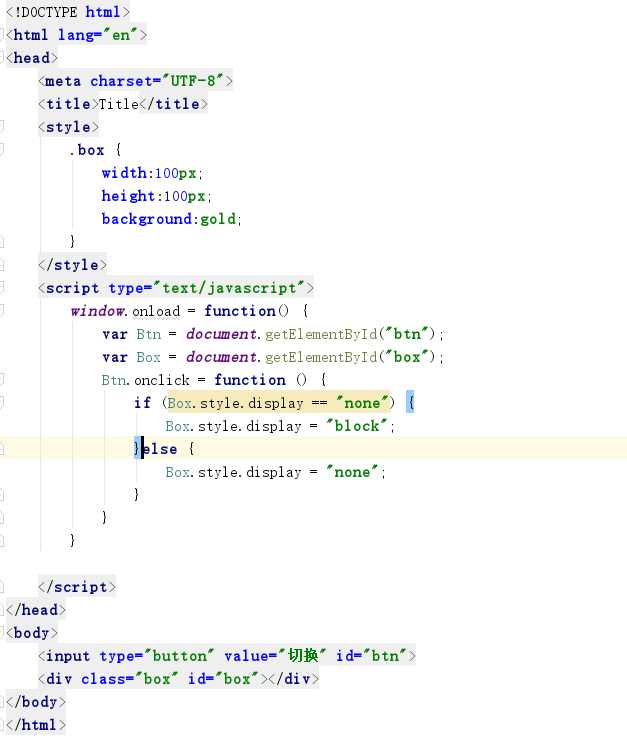
Task: Collapse the if statement fold marker
Action: [1, 403]
